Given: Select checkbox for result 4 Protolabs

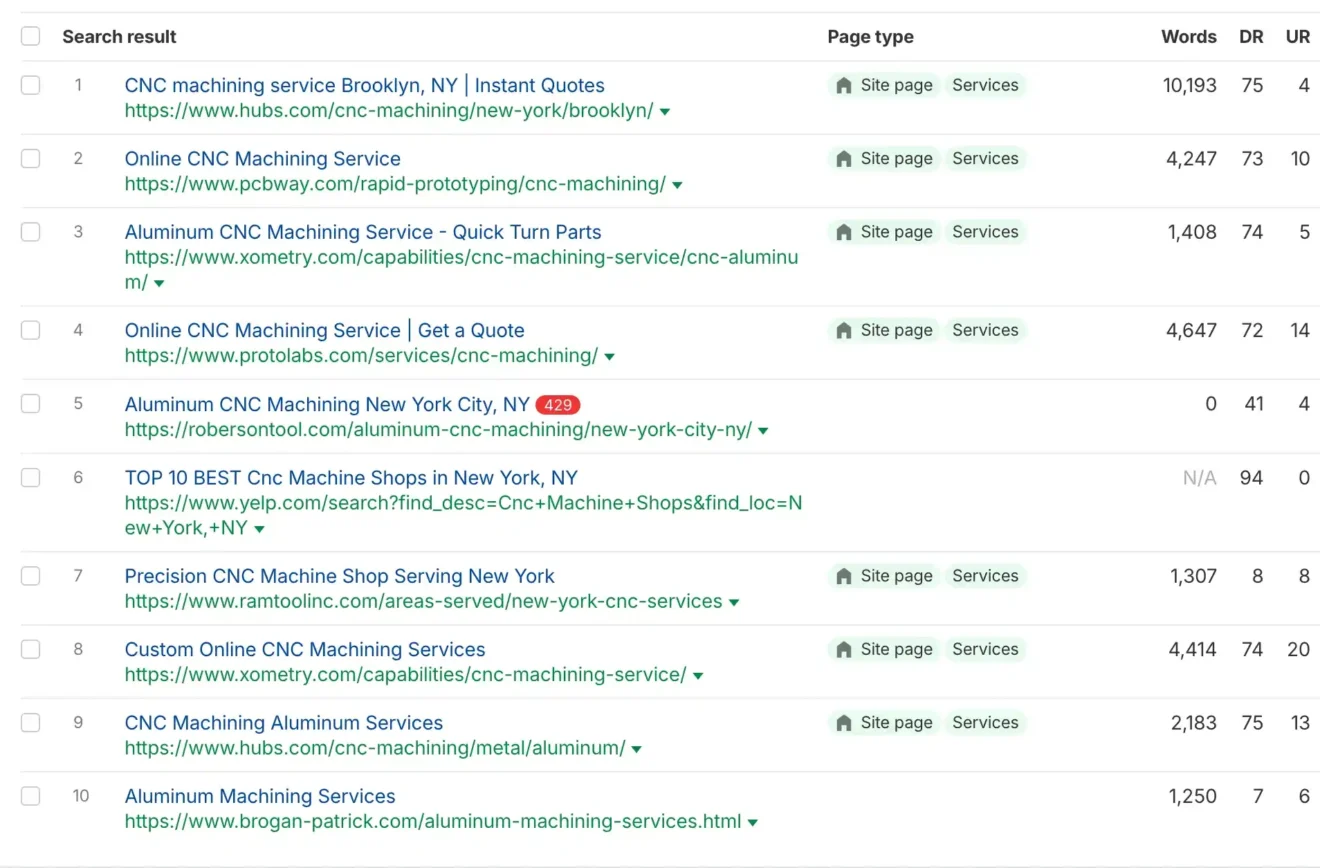Looking at the screenshot, I should coord(31,330).
